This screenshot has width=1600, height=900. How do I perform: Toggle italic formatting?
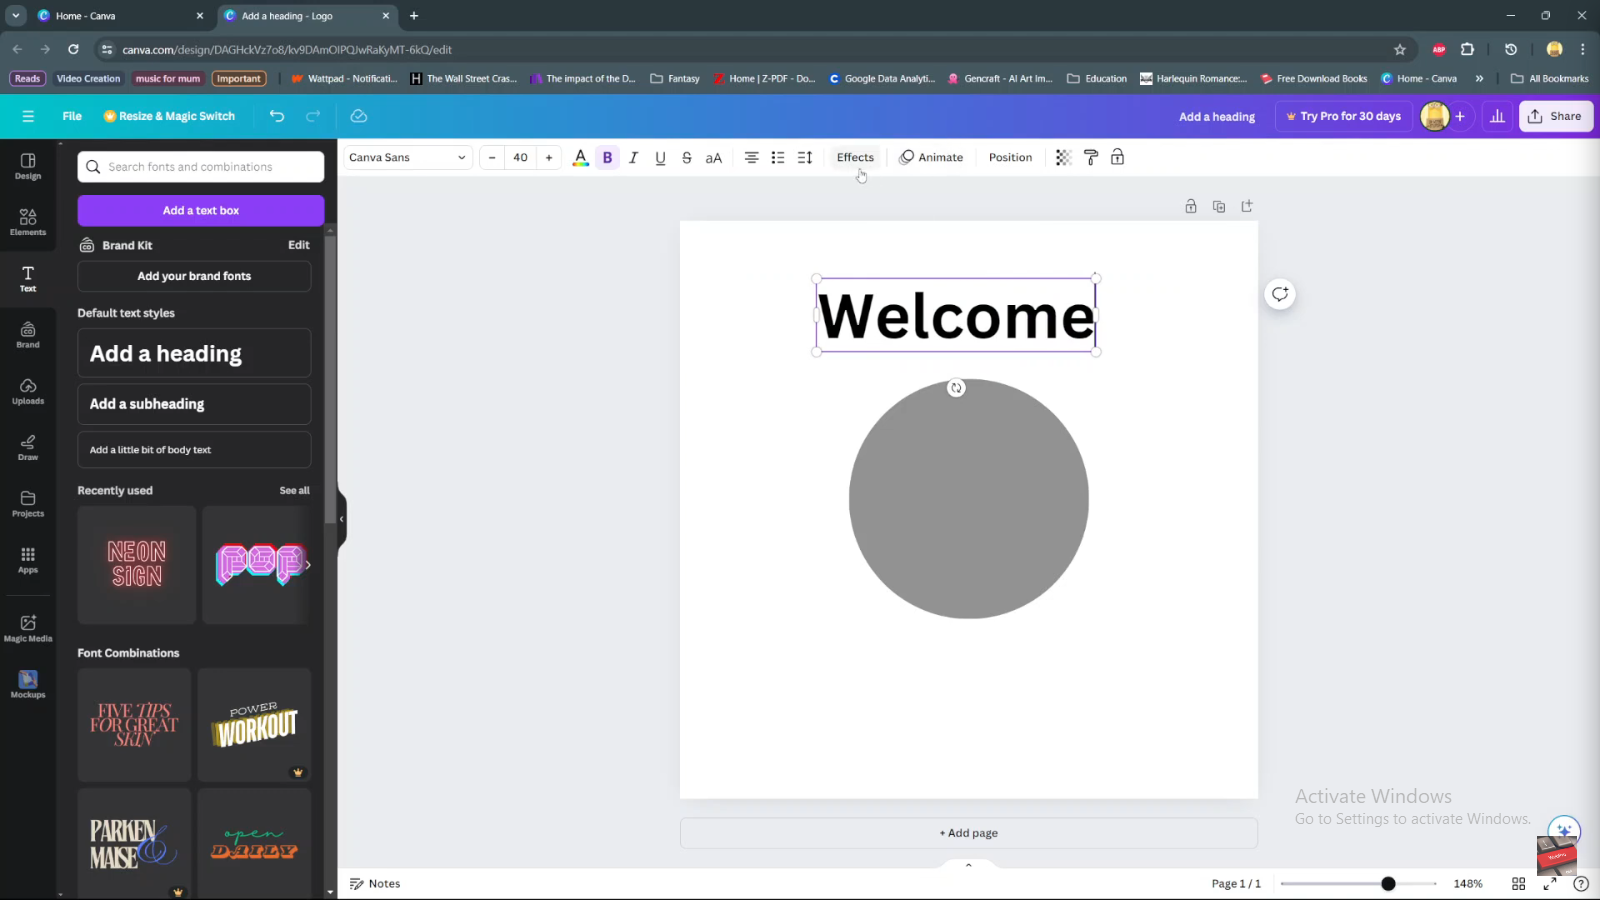click(x=633, y=157)
